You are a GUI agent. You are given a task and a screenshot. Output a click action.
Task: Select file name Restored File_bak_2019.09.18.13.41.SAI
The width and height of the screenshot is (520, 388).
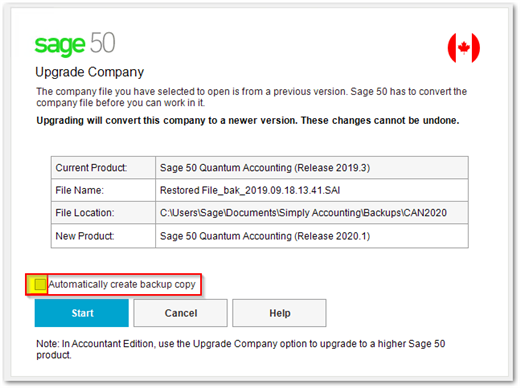click(x=250, y=190)
